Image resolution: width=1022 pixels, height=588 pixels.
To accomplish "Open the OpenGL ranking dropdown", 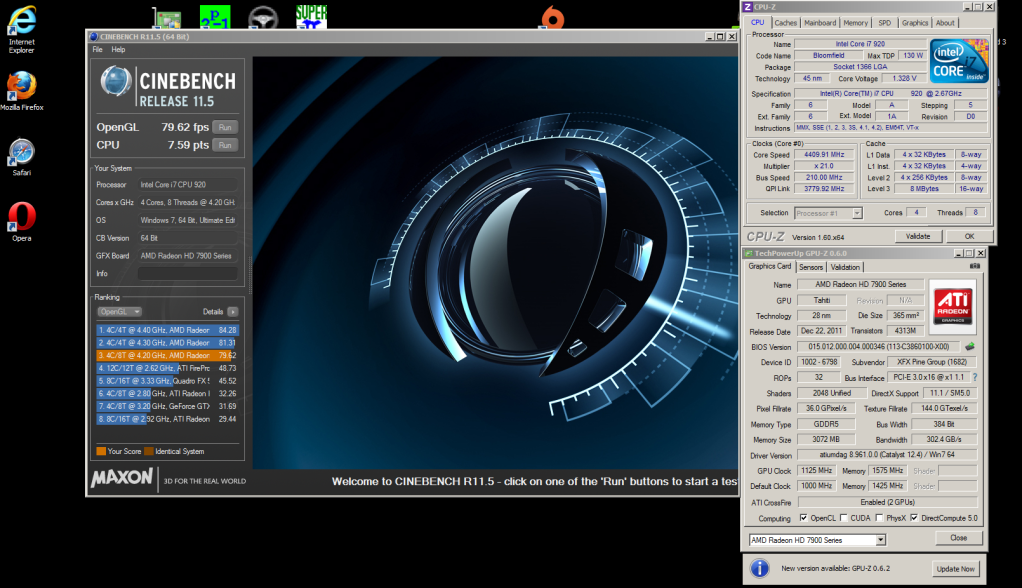I will click(x=119, y=311).
